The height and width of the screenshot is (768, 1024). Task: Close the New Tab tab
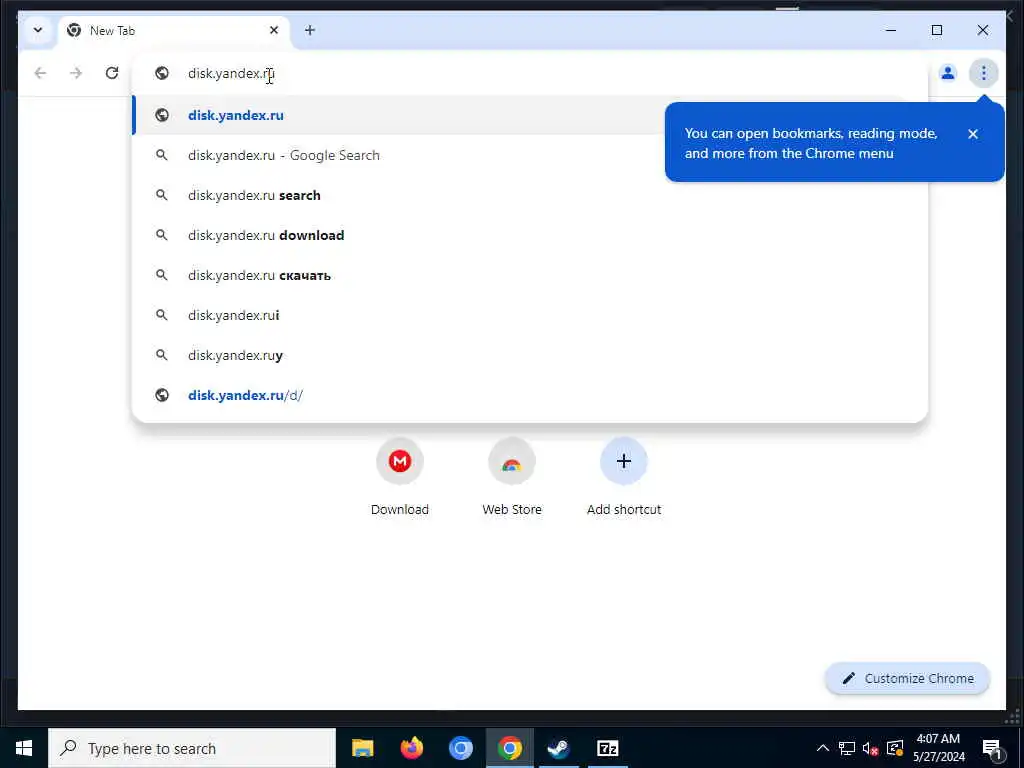tap(274, 30)
